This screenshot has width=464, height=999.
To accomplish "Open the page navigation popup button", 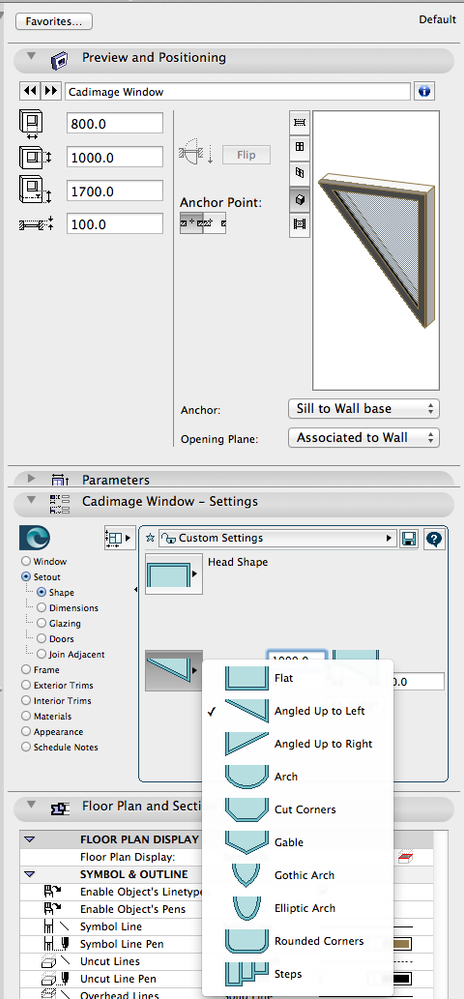I will [x=119, y=538].
